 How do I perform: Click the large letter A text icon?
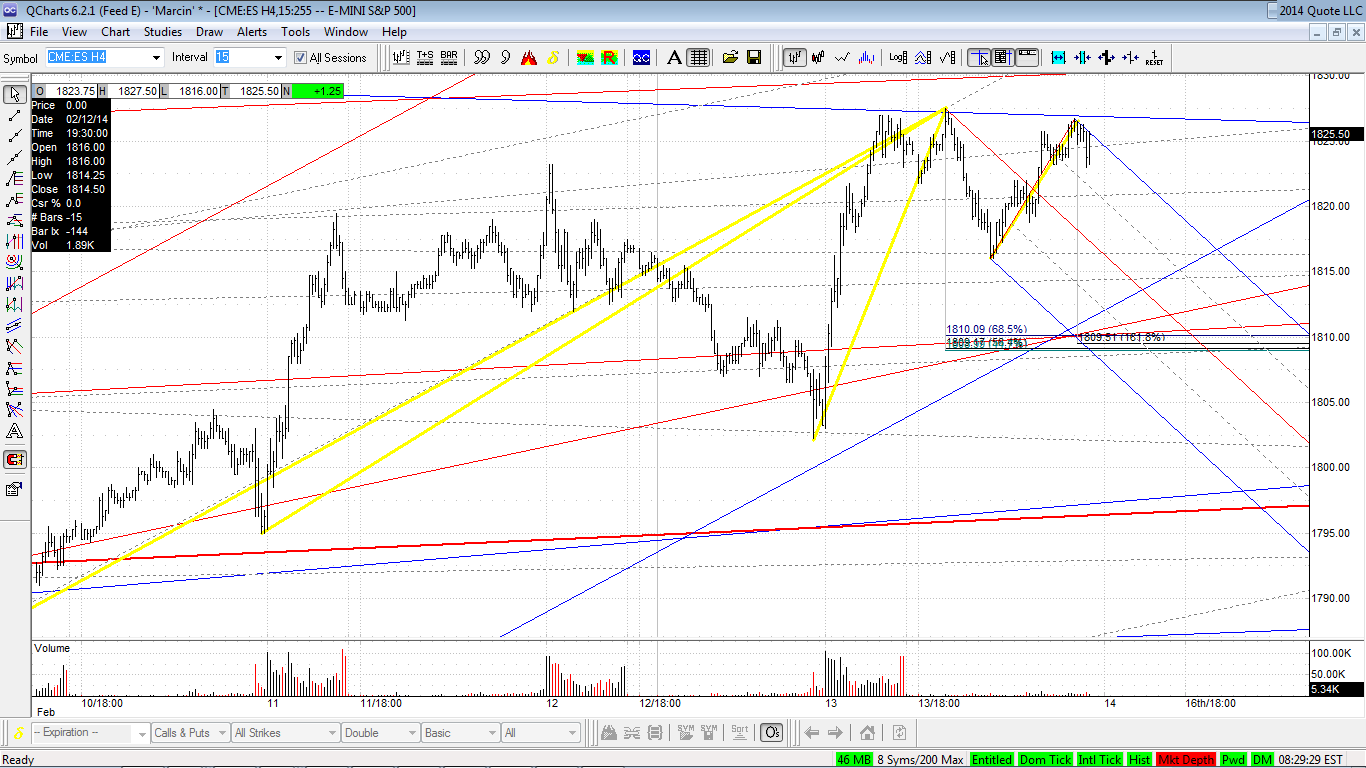674,57
